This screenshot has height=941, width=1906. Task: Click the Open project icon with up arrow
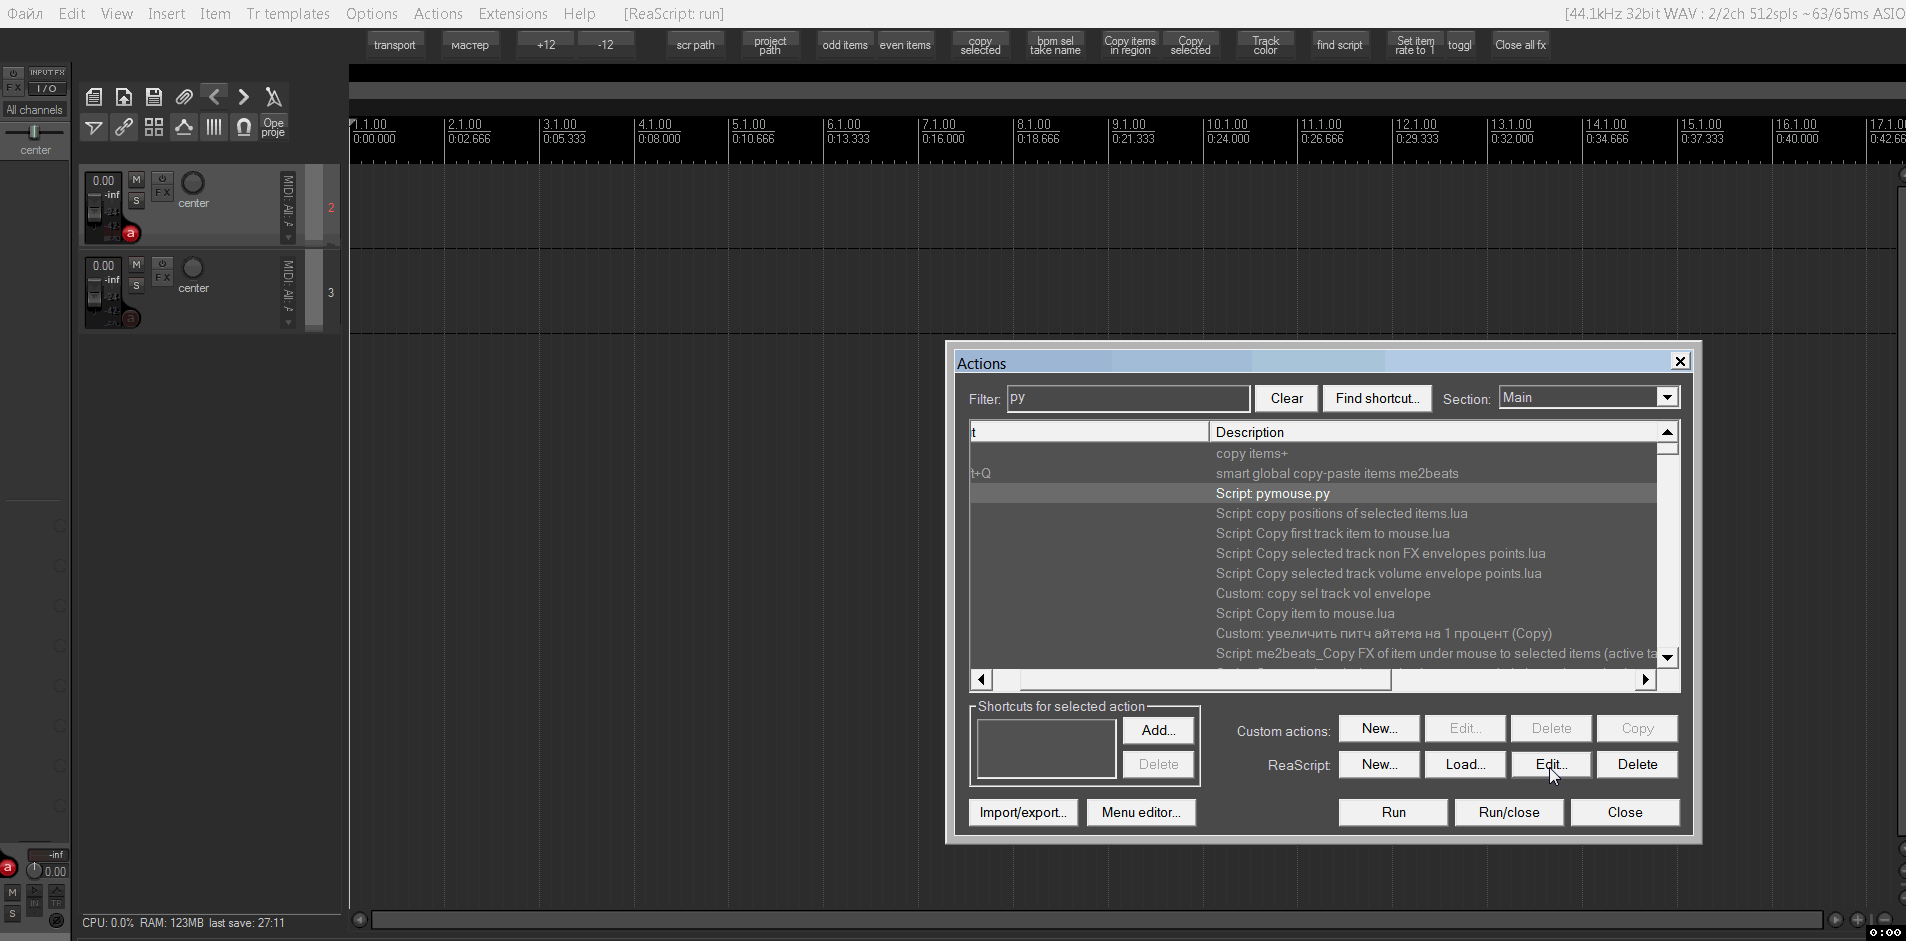124,97
